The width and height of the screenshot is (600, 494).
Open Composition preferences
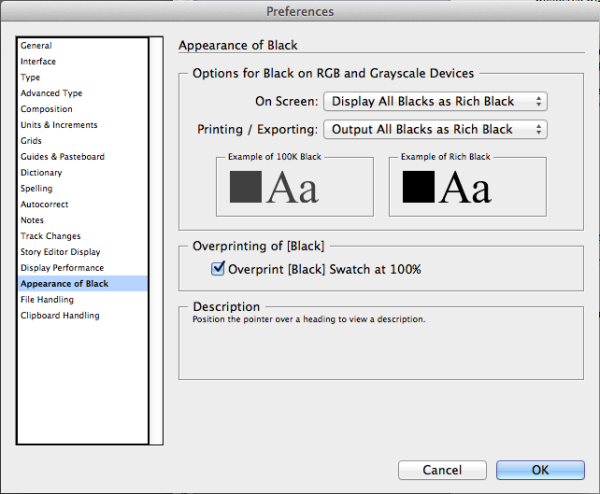pyautogui.click(x=47, y=110)
